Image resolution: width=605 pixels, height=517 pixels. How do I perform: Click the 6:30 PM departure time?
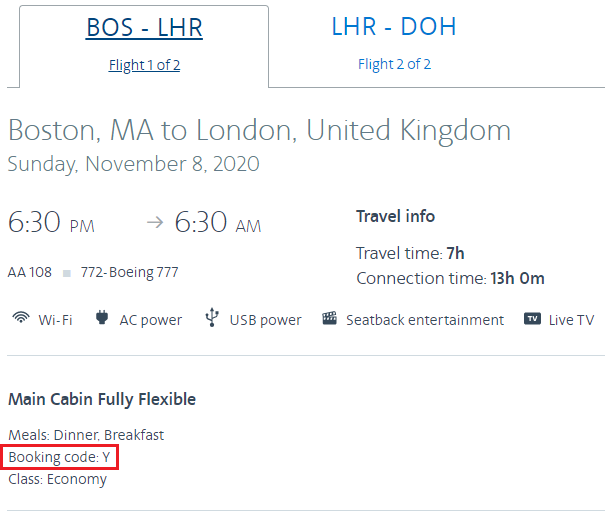pos(51,223)
